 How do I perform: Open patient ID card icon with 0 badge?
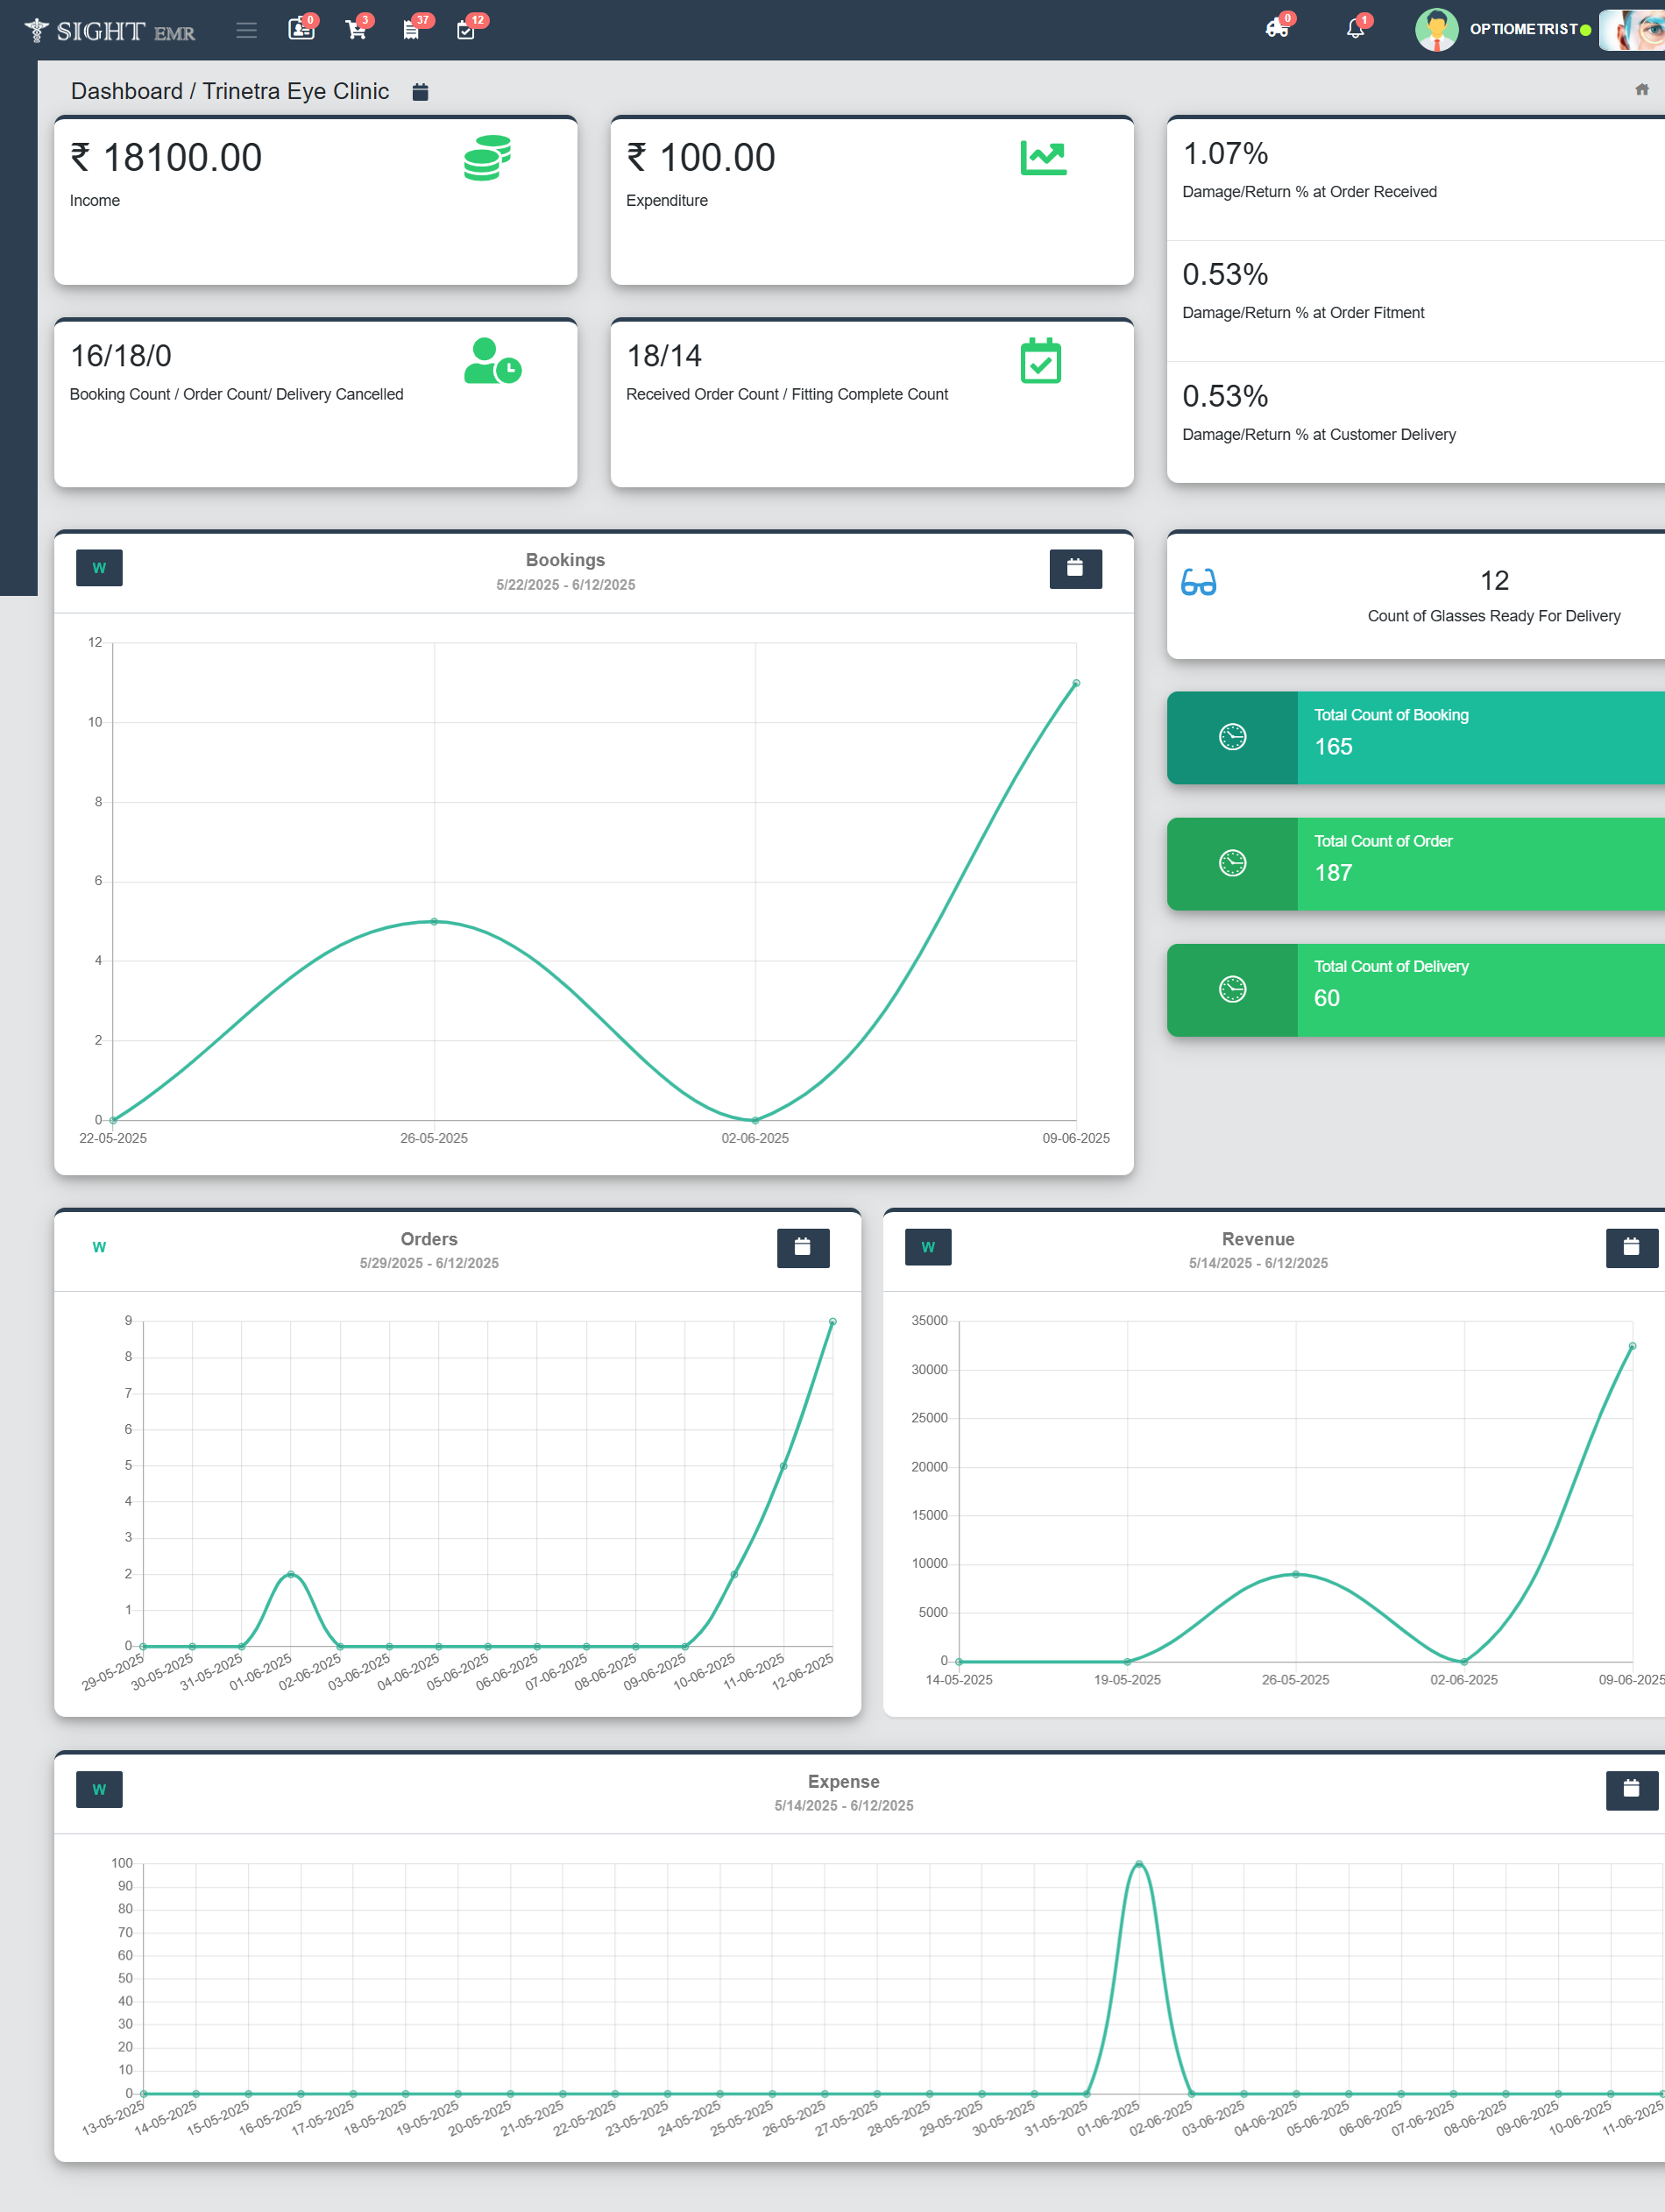[300, 29]
